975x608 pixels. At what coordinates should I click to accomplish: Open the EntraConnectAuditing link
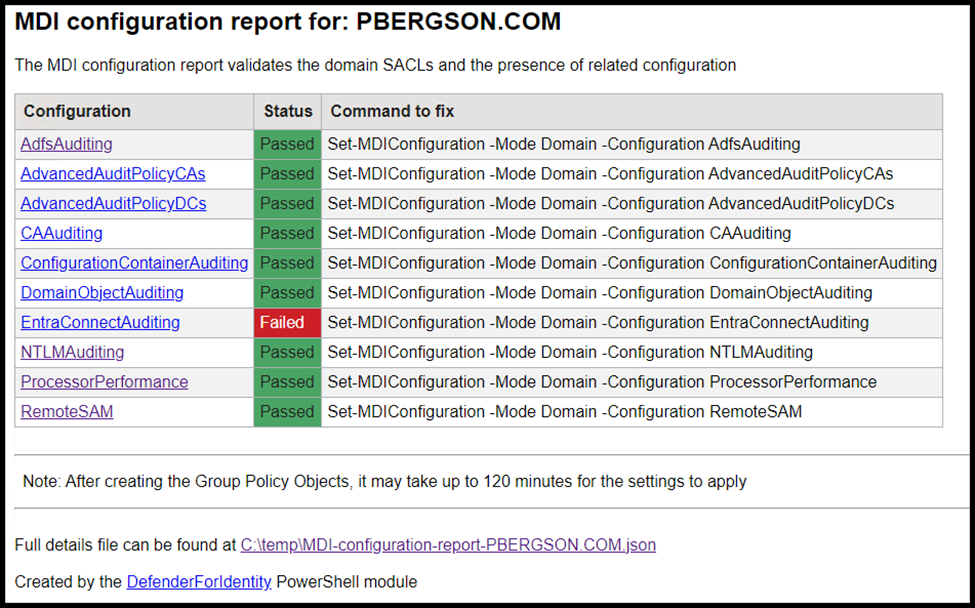(100, 322)
